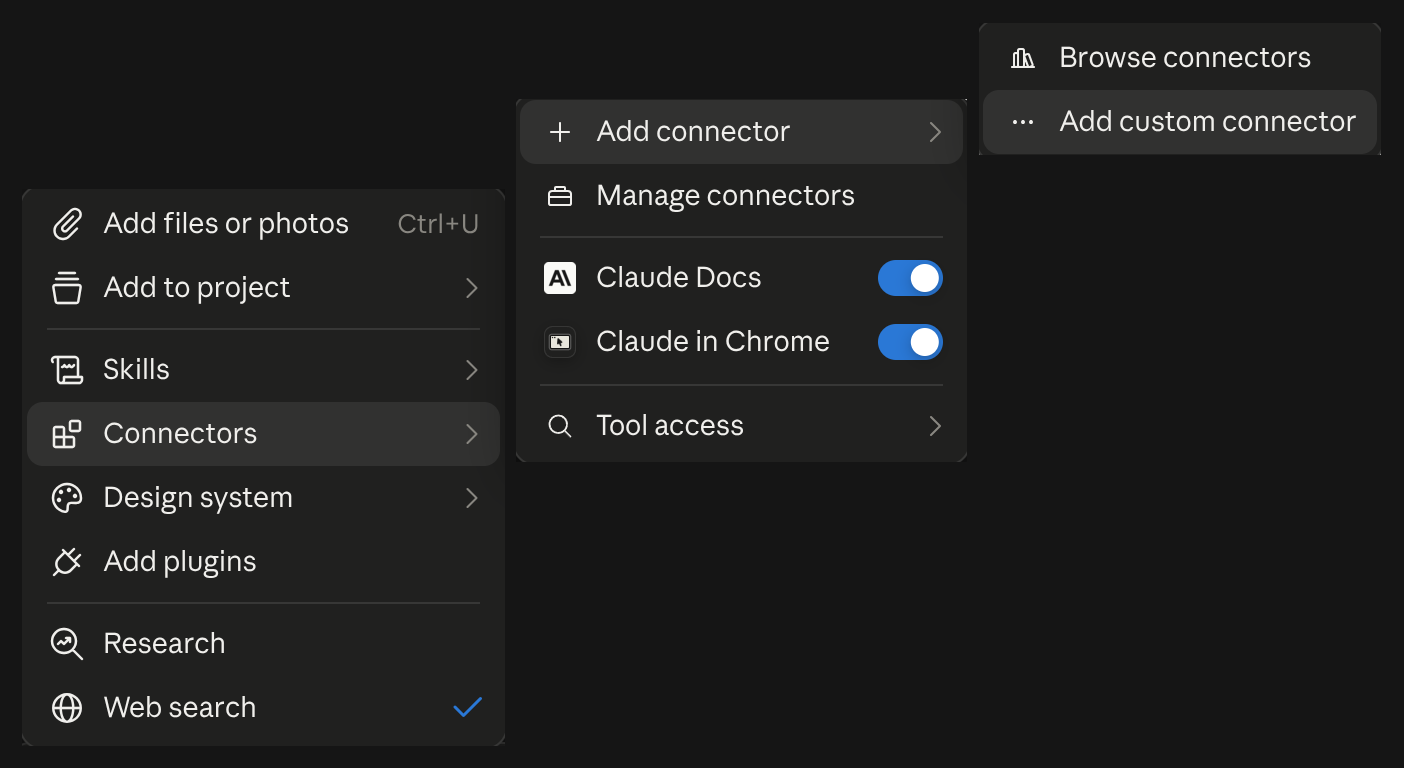Expand the Design system chevron
Image resolution: width=1404 pixels, height=768 pixels.
(x=472, y=498)
